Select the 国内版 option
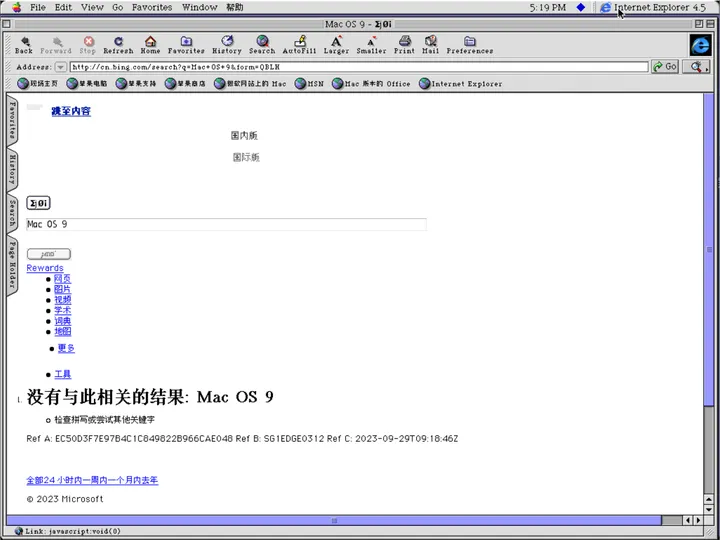The width and height of the screenshot is (720, 540). (244, 135)
